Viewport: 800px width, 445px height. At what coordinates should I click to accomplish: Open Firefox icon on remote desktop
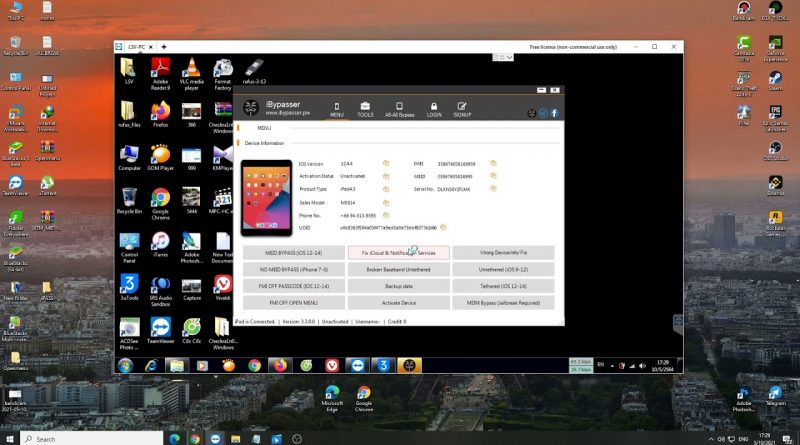point(161,114)
